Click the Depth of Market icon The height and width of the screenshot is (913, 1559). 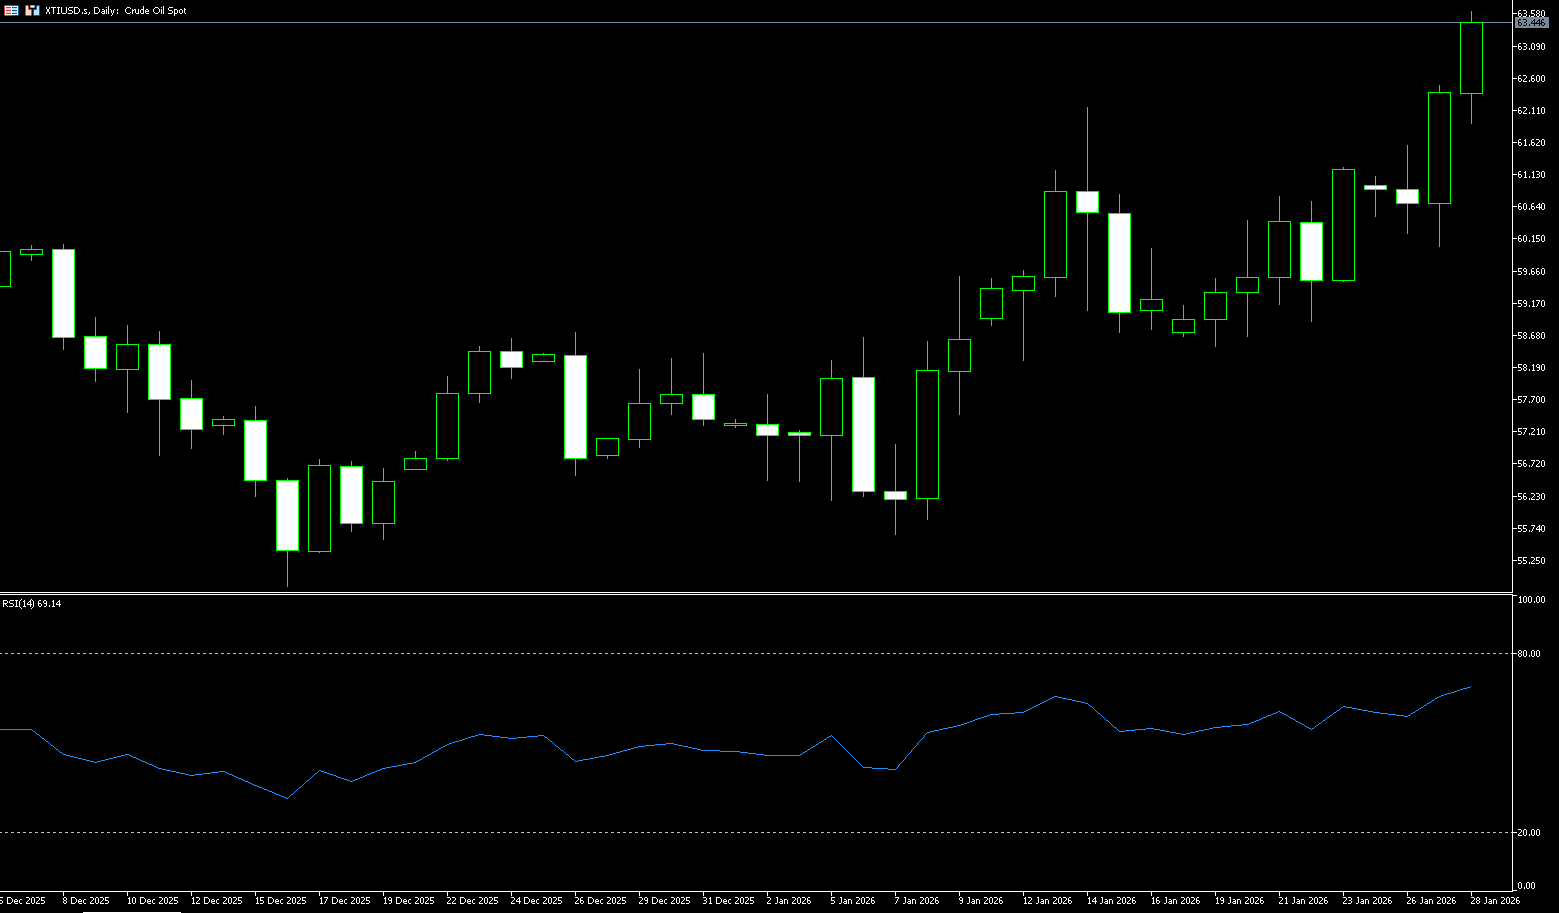tap(33, 10)
